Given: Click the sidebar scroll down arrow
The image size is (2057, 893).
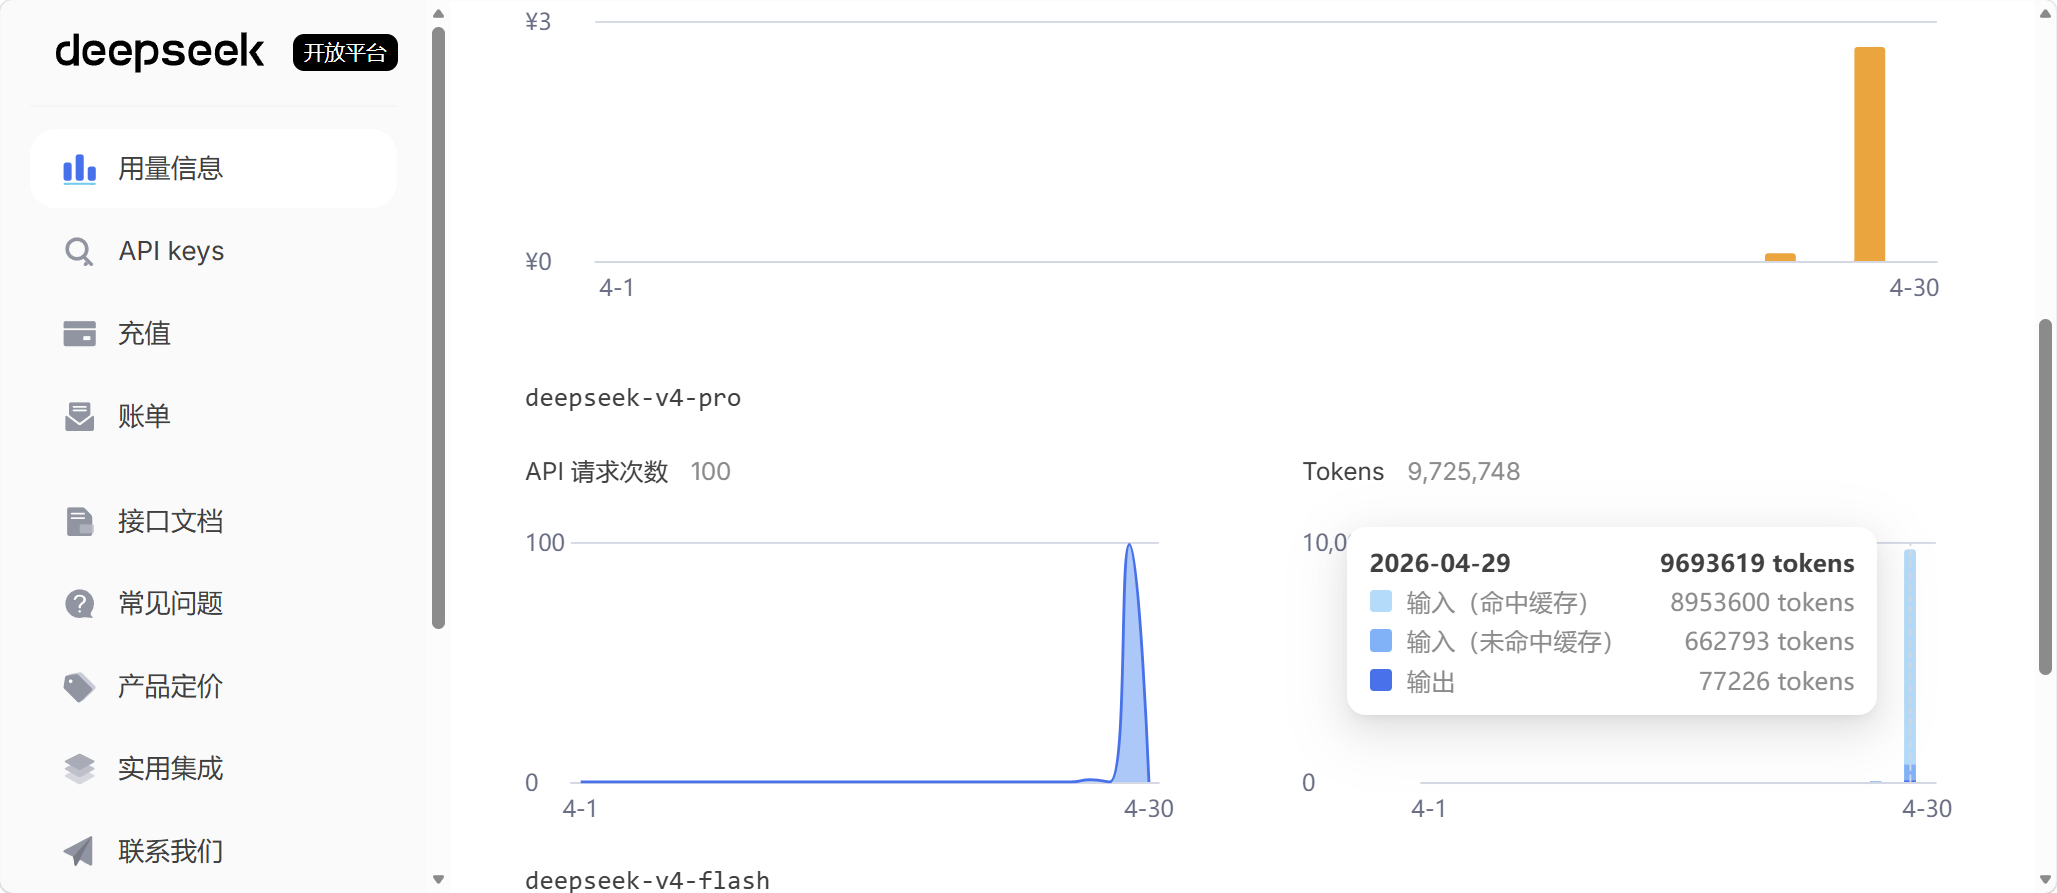Looking at the screenshot, I should tap(438, 880).
